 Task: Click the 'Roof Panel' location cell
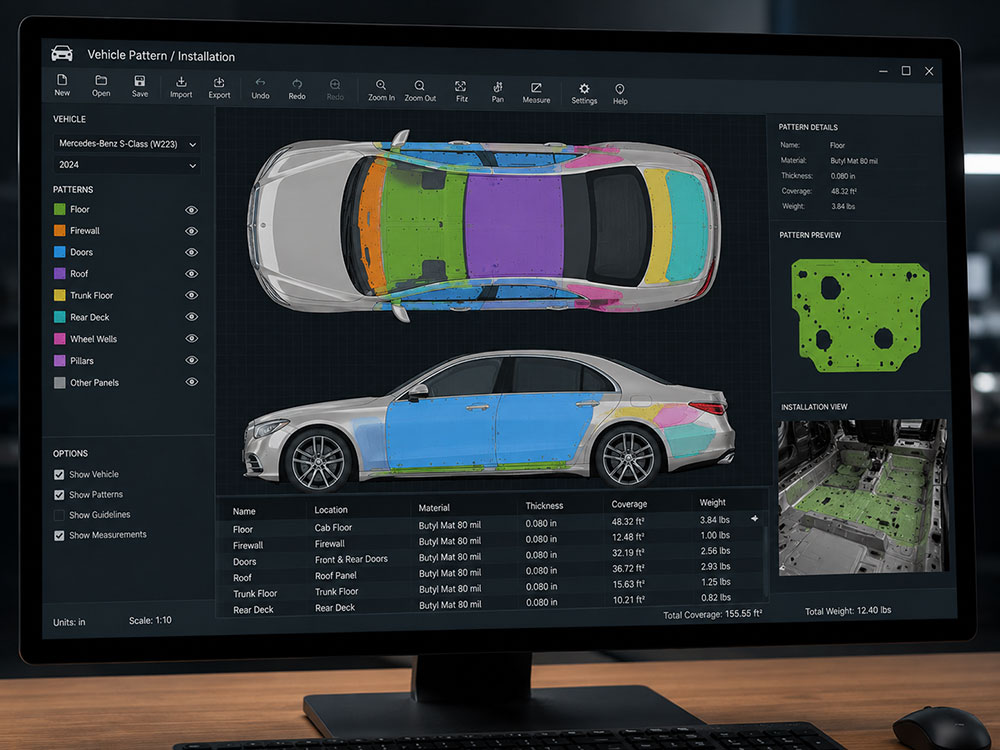pos(335,575)
